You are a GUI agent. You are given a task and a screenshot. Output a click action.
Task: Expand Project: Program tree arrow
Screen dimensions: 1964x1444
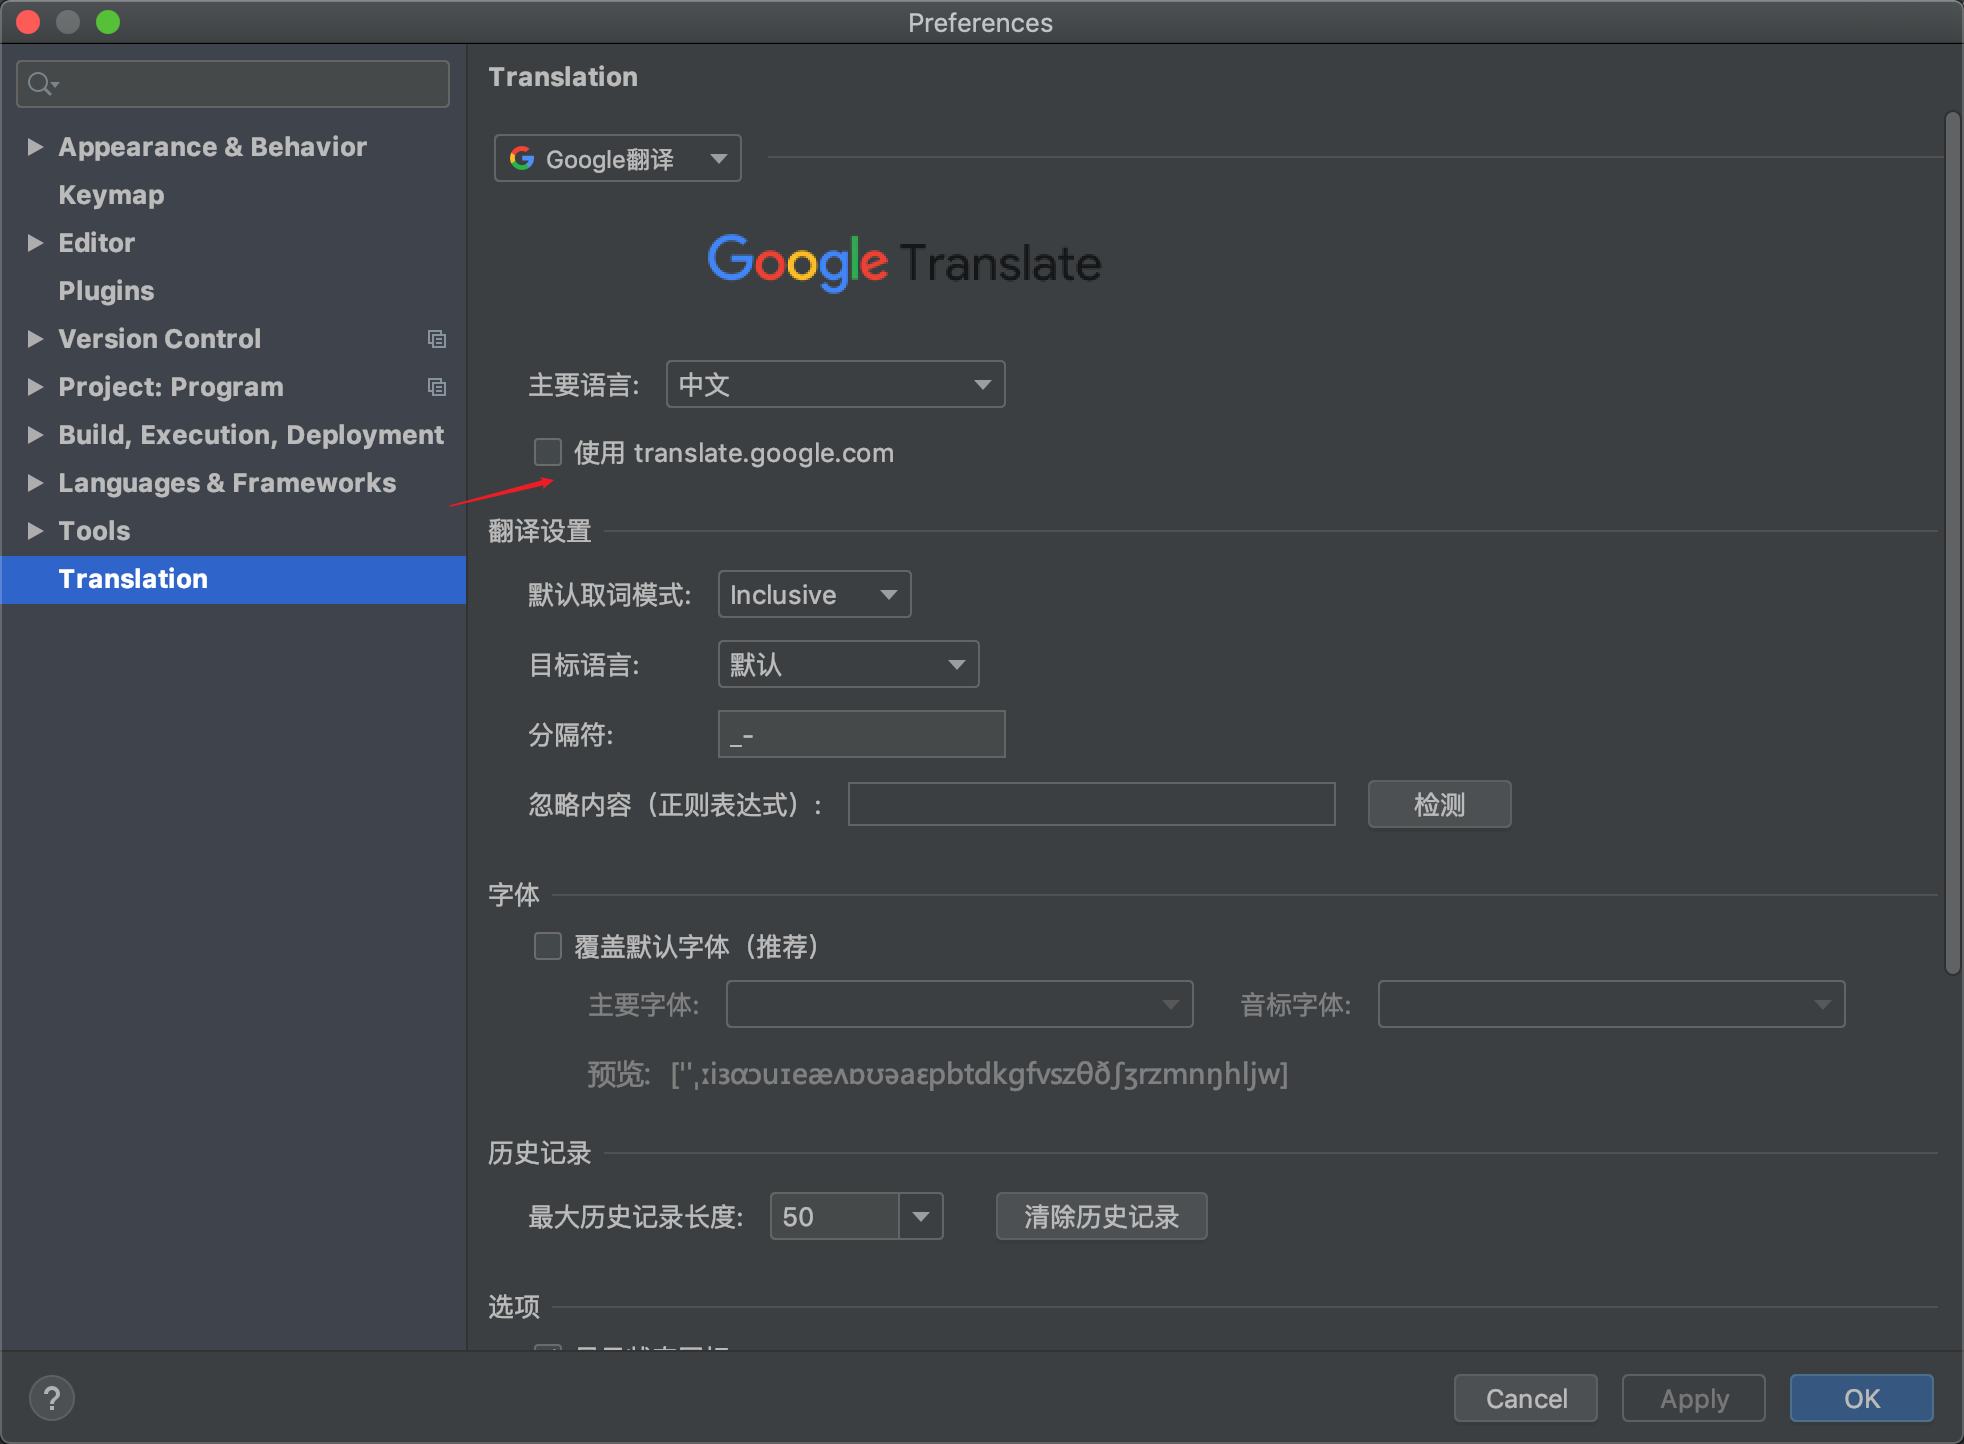(35, 387)
